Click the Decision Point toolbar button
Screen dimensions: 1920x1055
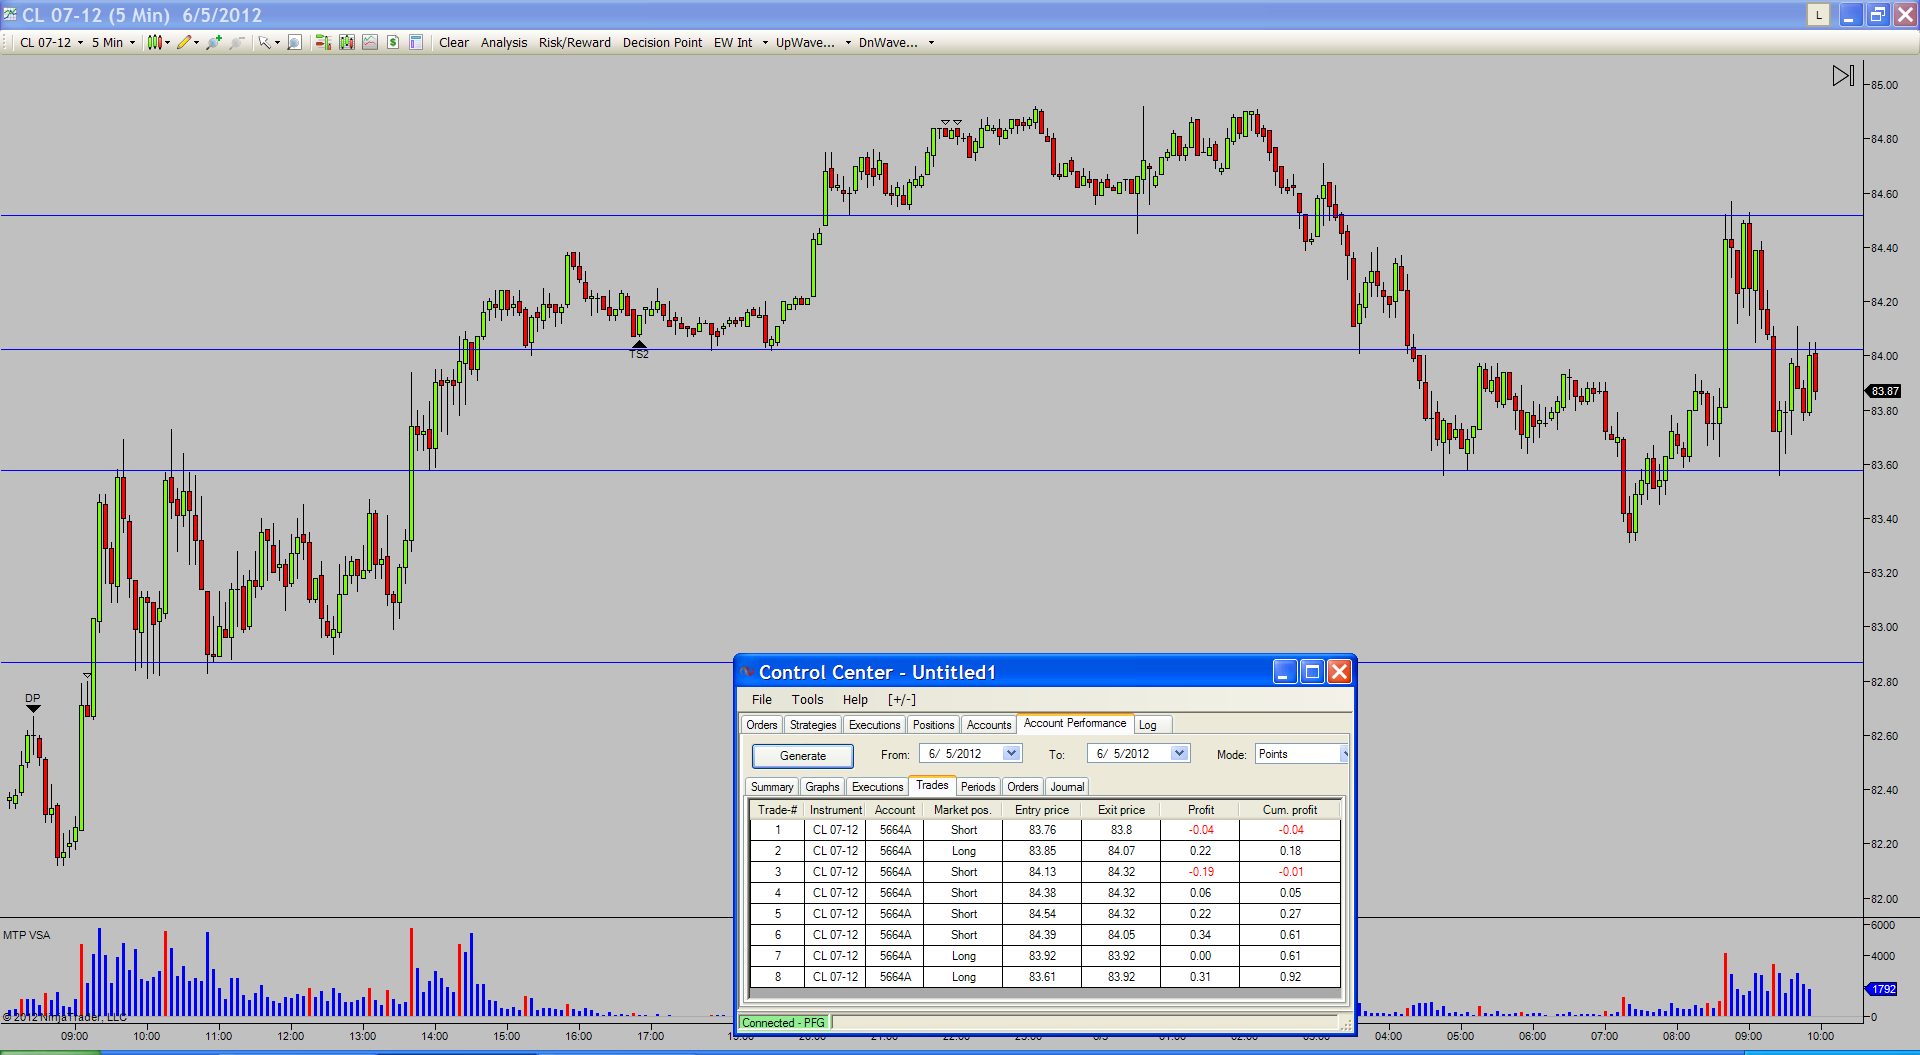coord(662,42)
